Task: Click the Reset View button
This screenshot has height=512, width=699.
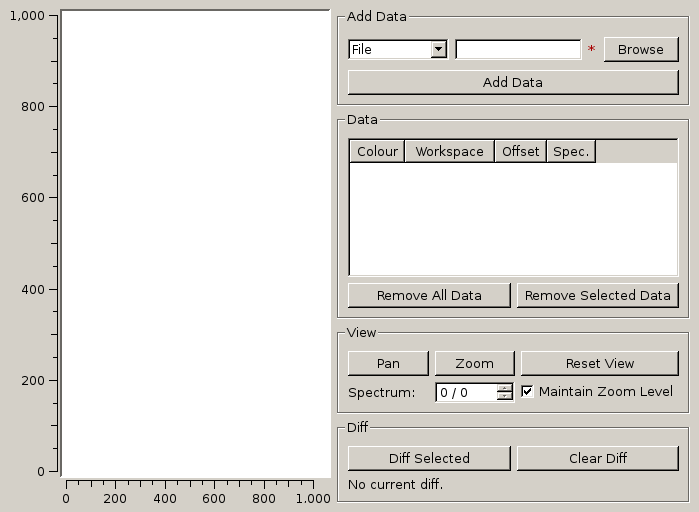Action: (599, 363)
